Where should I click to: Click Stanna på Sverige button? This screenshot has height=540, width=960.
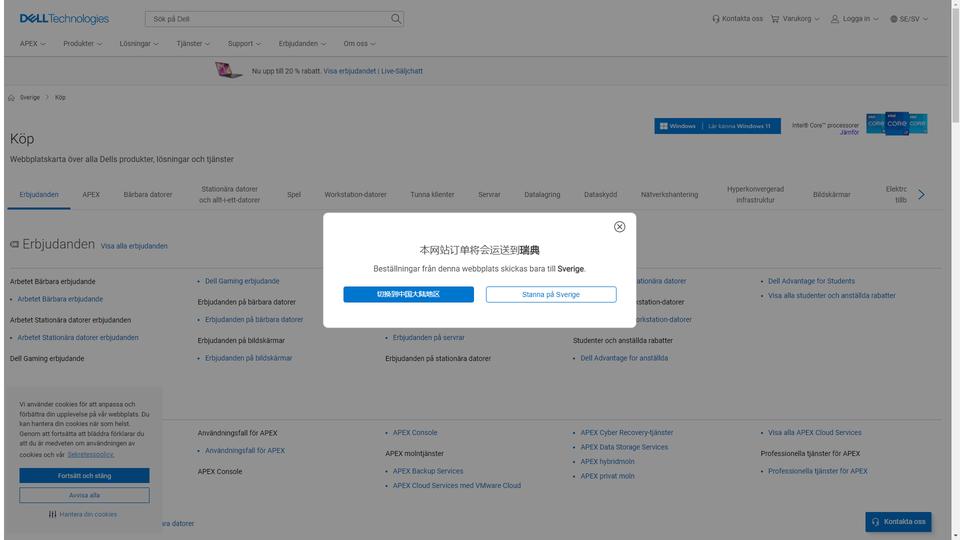point(551,294)
